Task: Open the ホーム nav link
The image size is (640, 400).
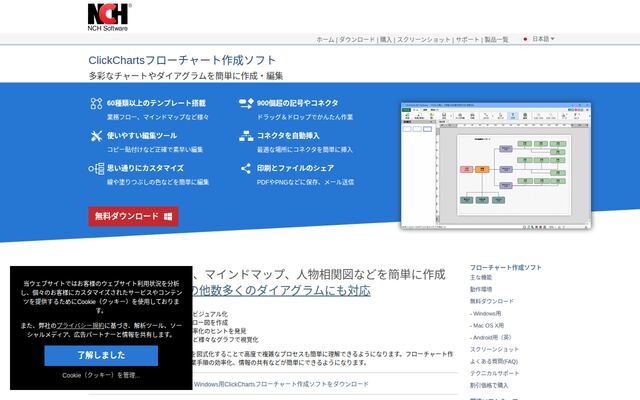Action: [325, 40]
